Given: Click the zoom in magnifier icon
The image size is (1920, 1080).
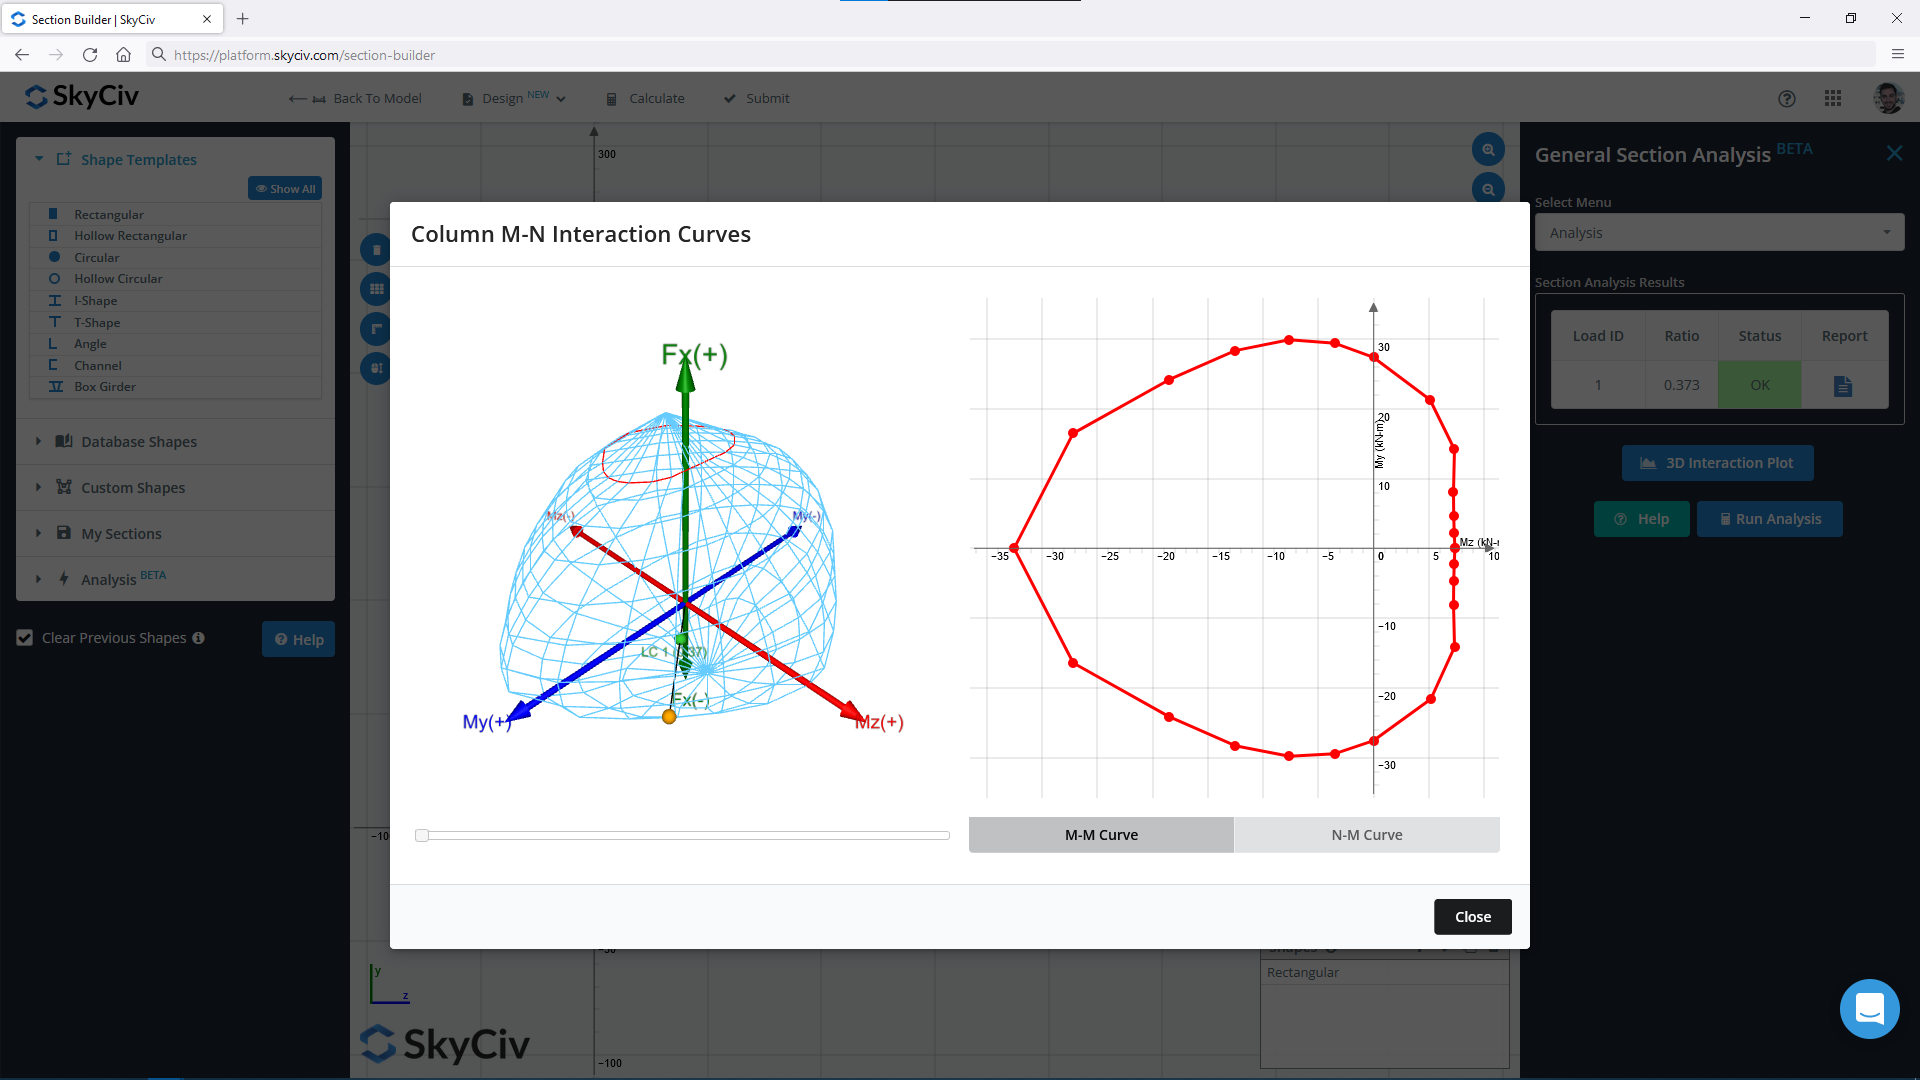Looking at the screenshot, I should tap(1487, 149).
